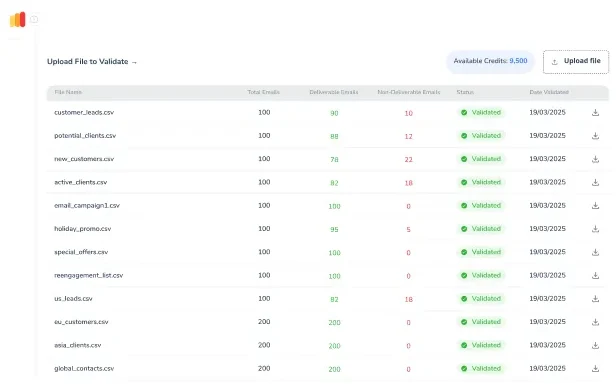Select the asia_clients.csv file name
The width and height of the screenshot is (616, 386).
(77, 345)
